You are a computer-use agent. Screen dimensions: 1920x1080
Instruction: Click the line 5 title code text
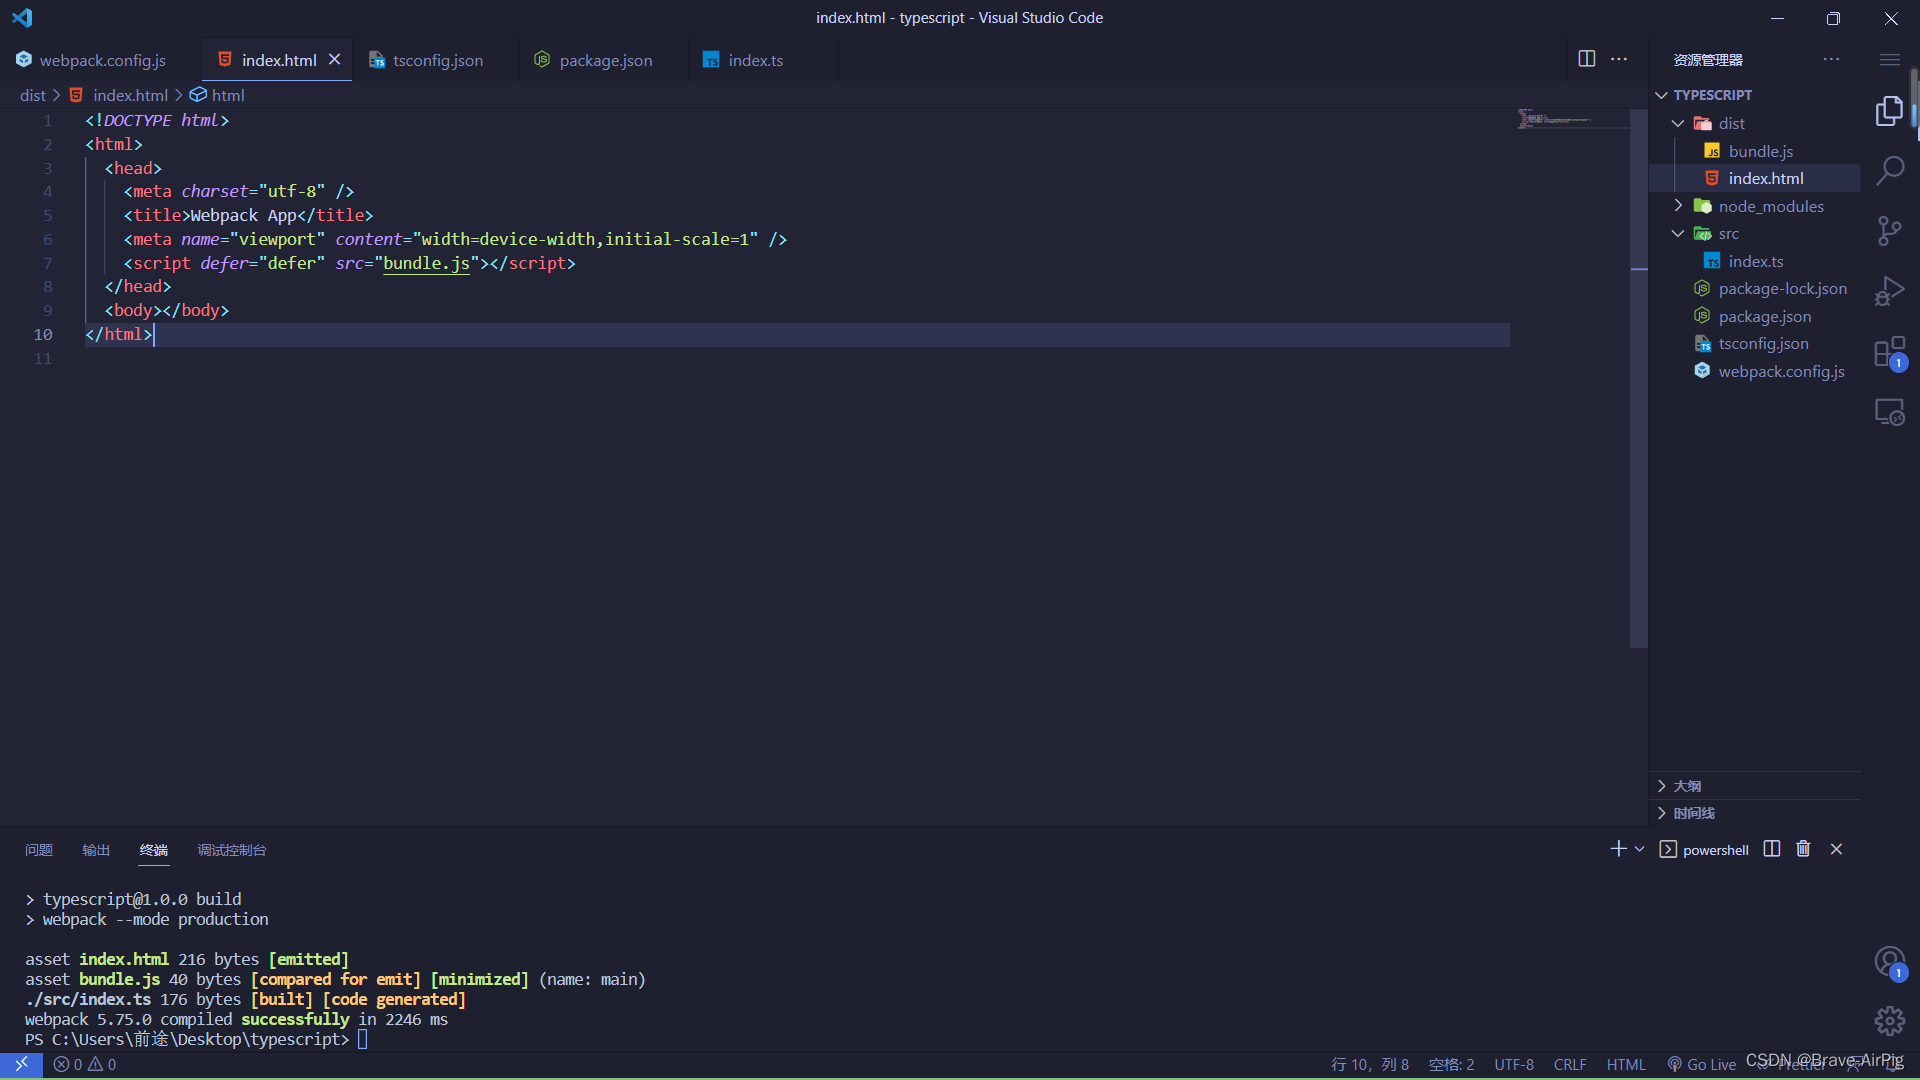pos(248,216)
